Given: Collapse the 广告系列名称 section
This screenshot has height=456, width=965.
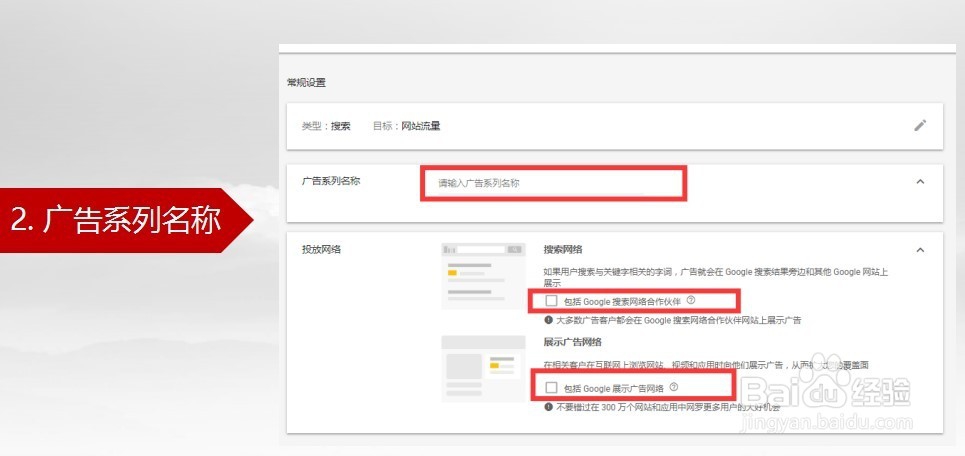Looking at the screenshot, I should click(920, 182).
